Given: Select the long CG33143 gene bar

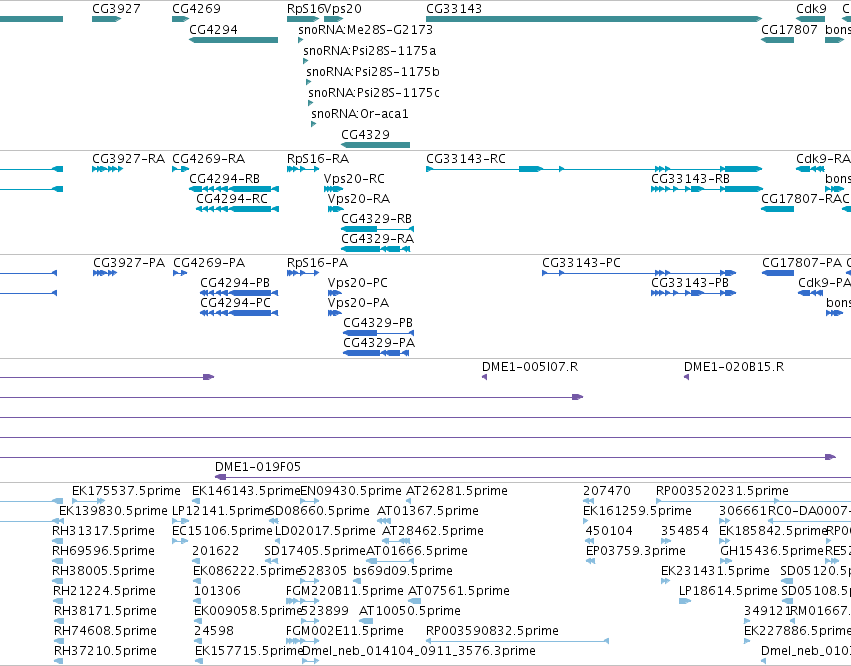Looking at the screenshot, I should (594, 19).
